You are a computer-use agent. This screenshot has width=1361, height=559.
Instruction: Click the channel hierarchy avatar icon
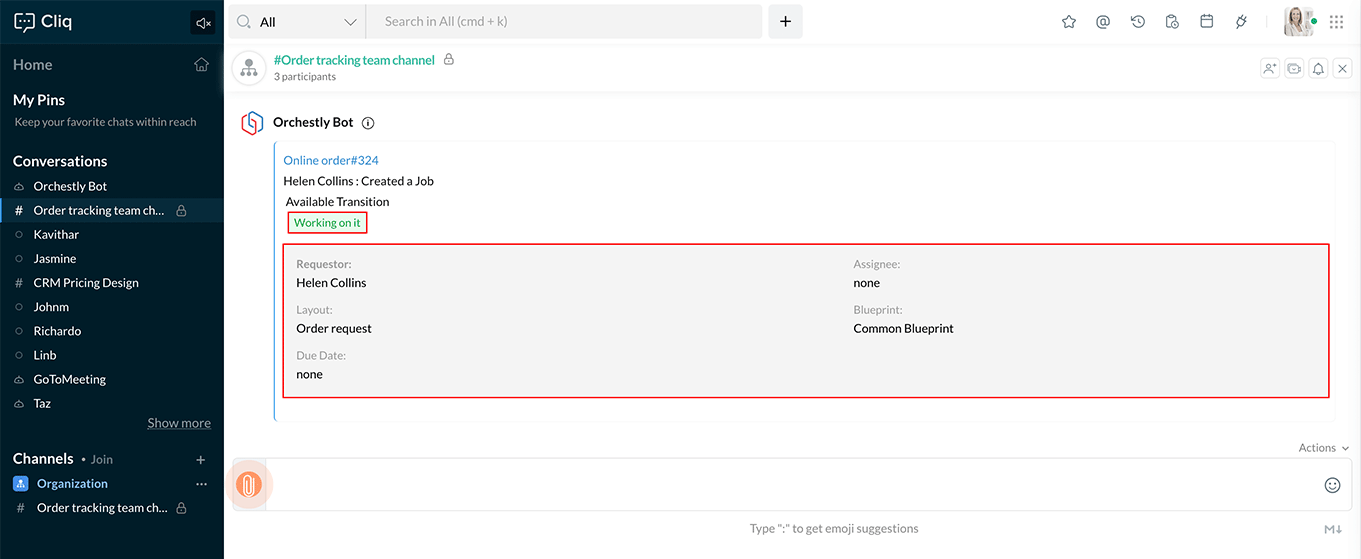point(248,68)
